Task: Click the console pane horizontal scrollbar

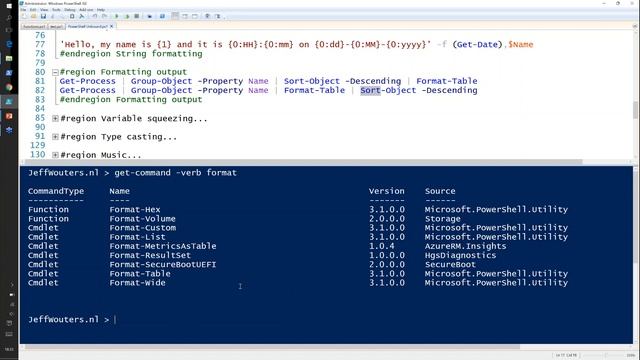Action: click(x=272, y=347)
